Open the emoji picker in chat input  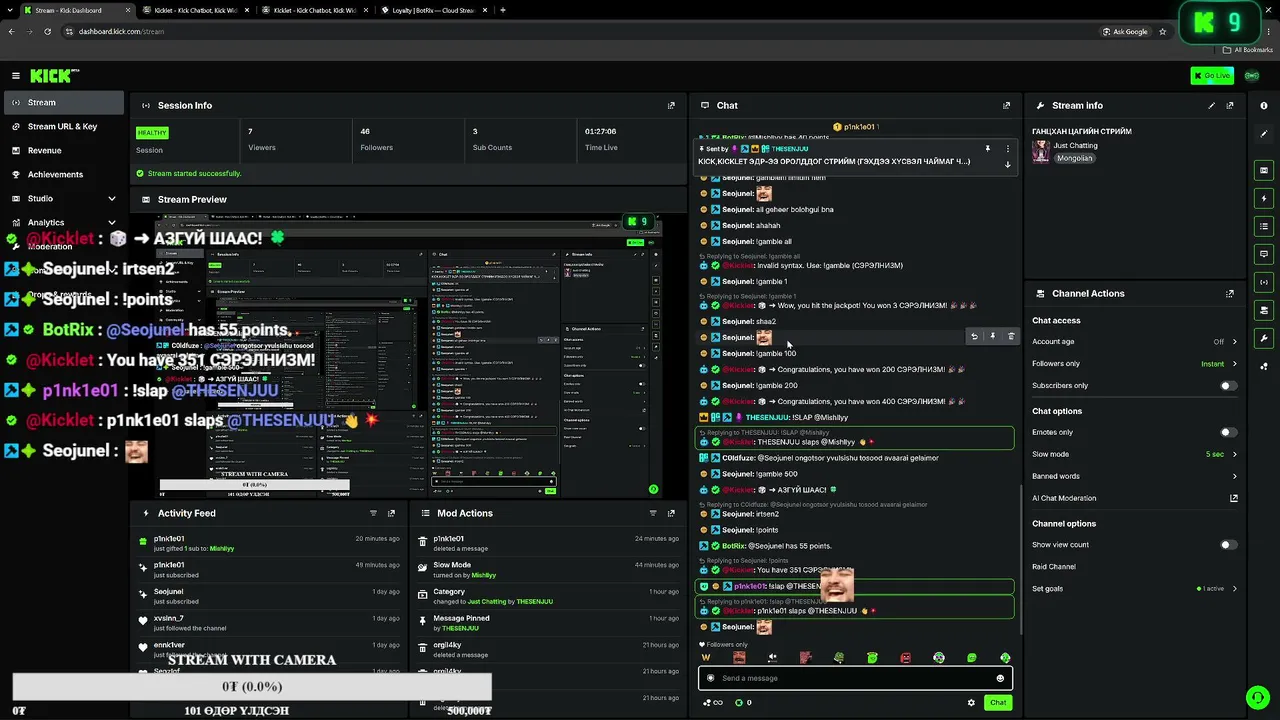click(1000, 678)
